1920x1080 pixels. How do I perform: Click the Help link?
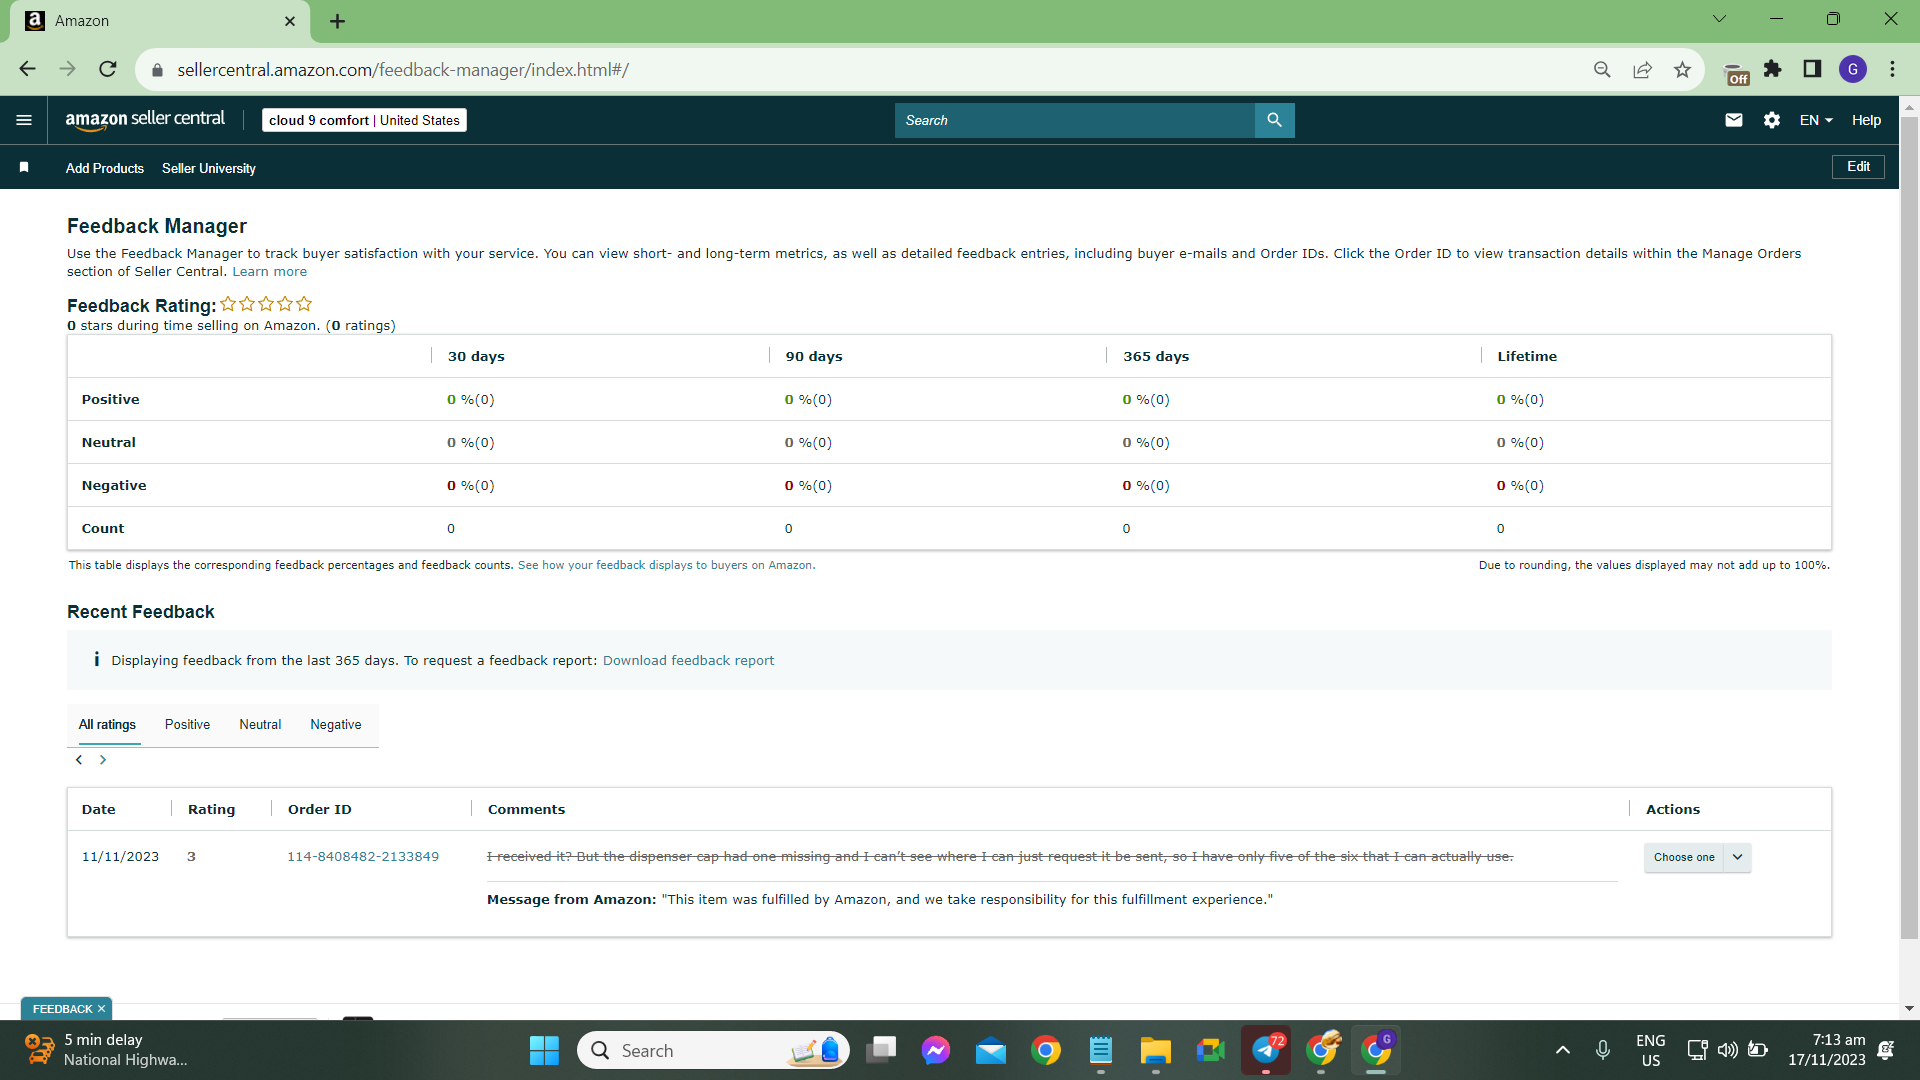point(1866,120)
